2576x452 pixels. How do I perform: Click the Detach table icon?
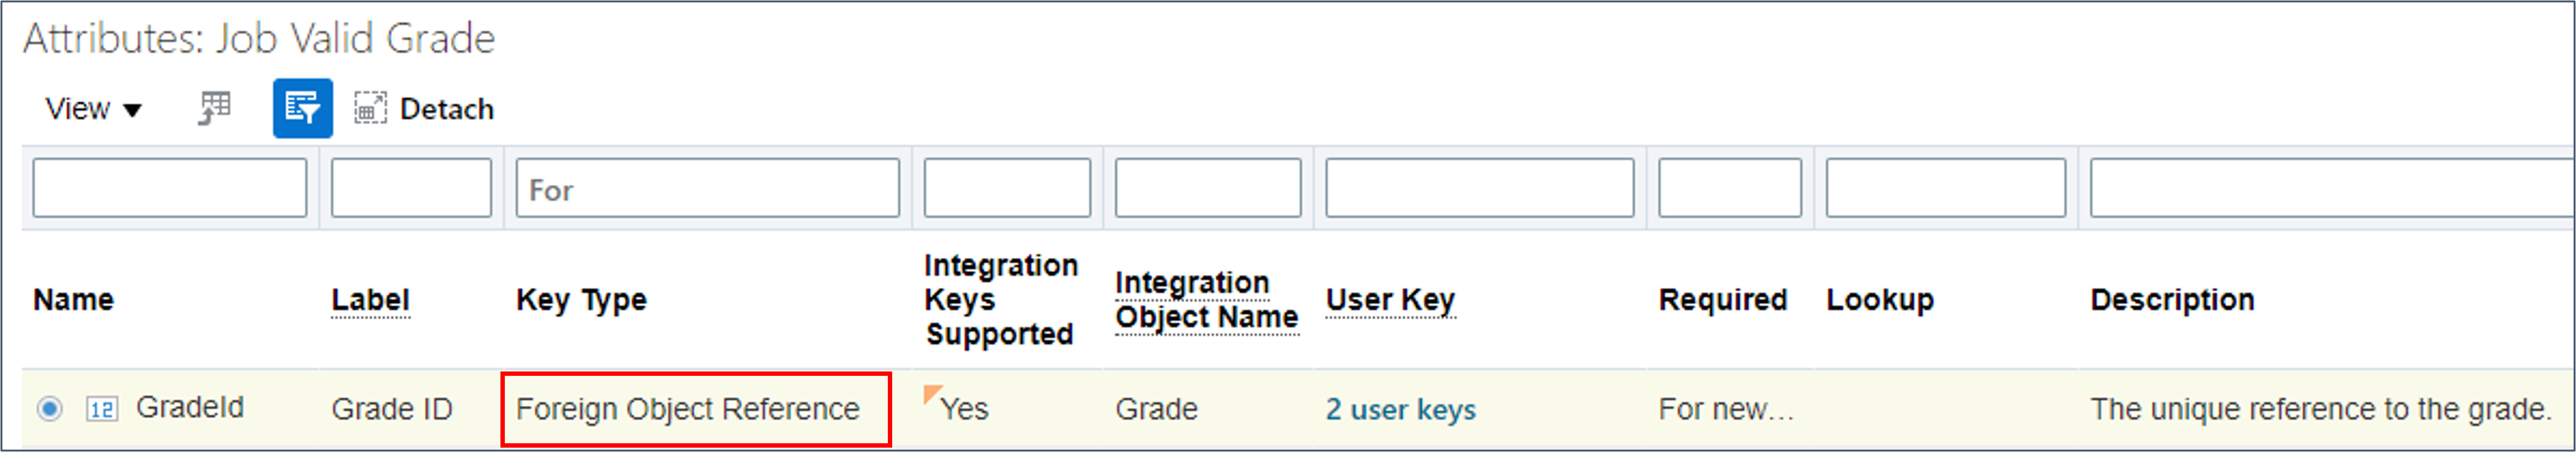pyautogui.click(x=370, y=108)
